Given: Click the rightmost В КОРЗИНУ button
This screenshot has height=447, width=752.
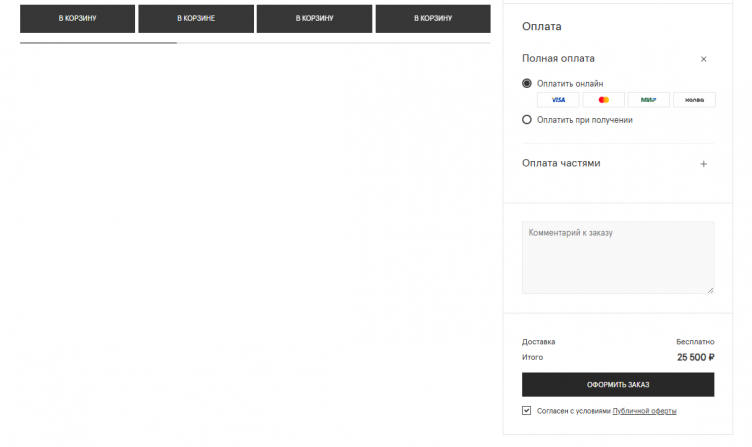Looking at the screenshot, I should pyautogui.click(x=432, y=19).
